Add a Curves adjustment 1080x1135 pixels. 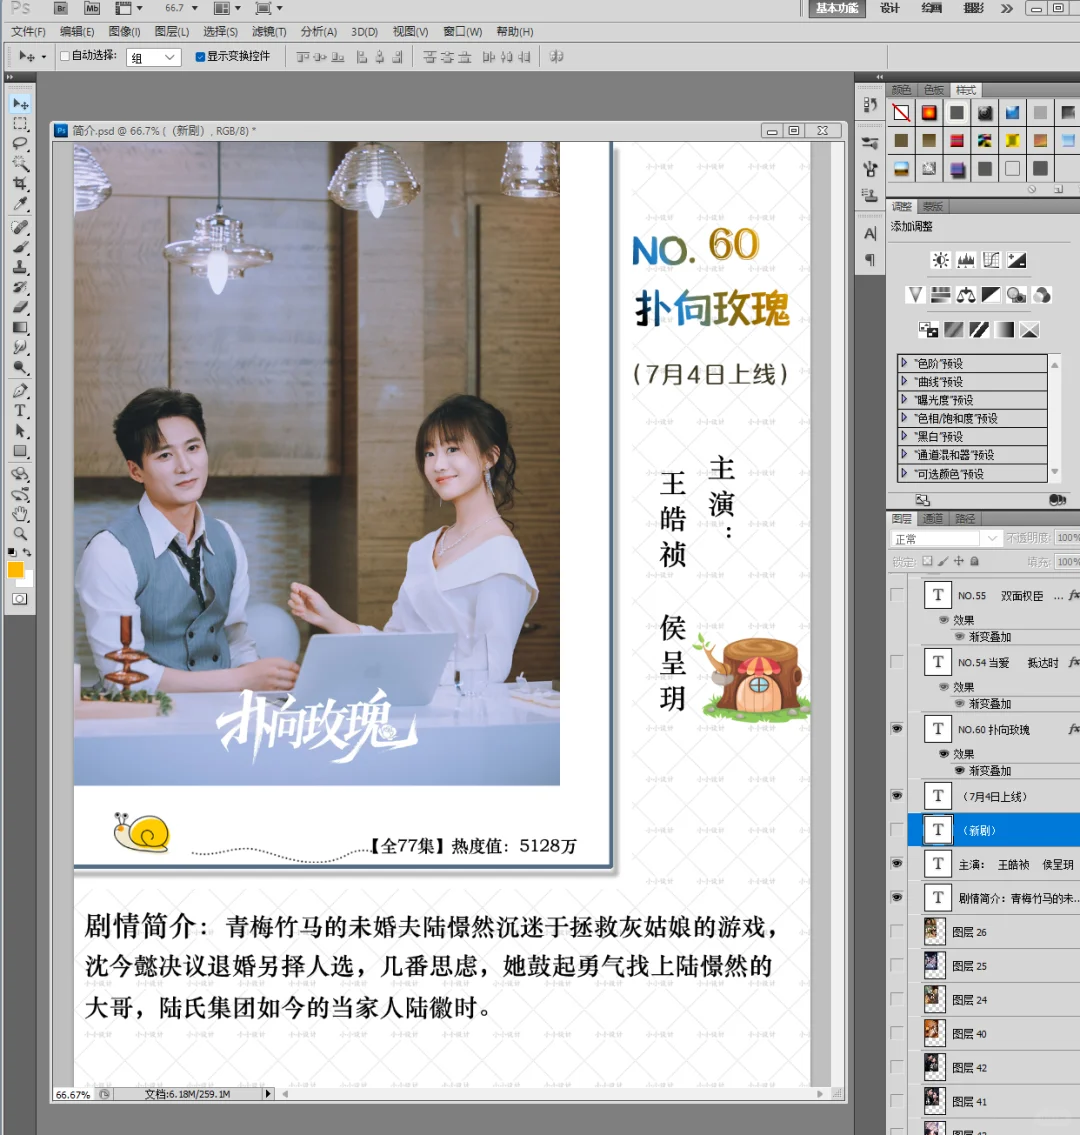click(991, 261)
